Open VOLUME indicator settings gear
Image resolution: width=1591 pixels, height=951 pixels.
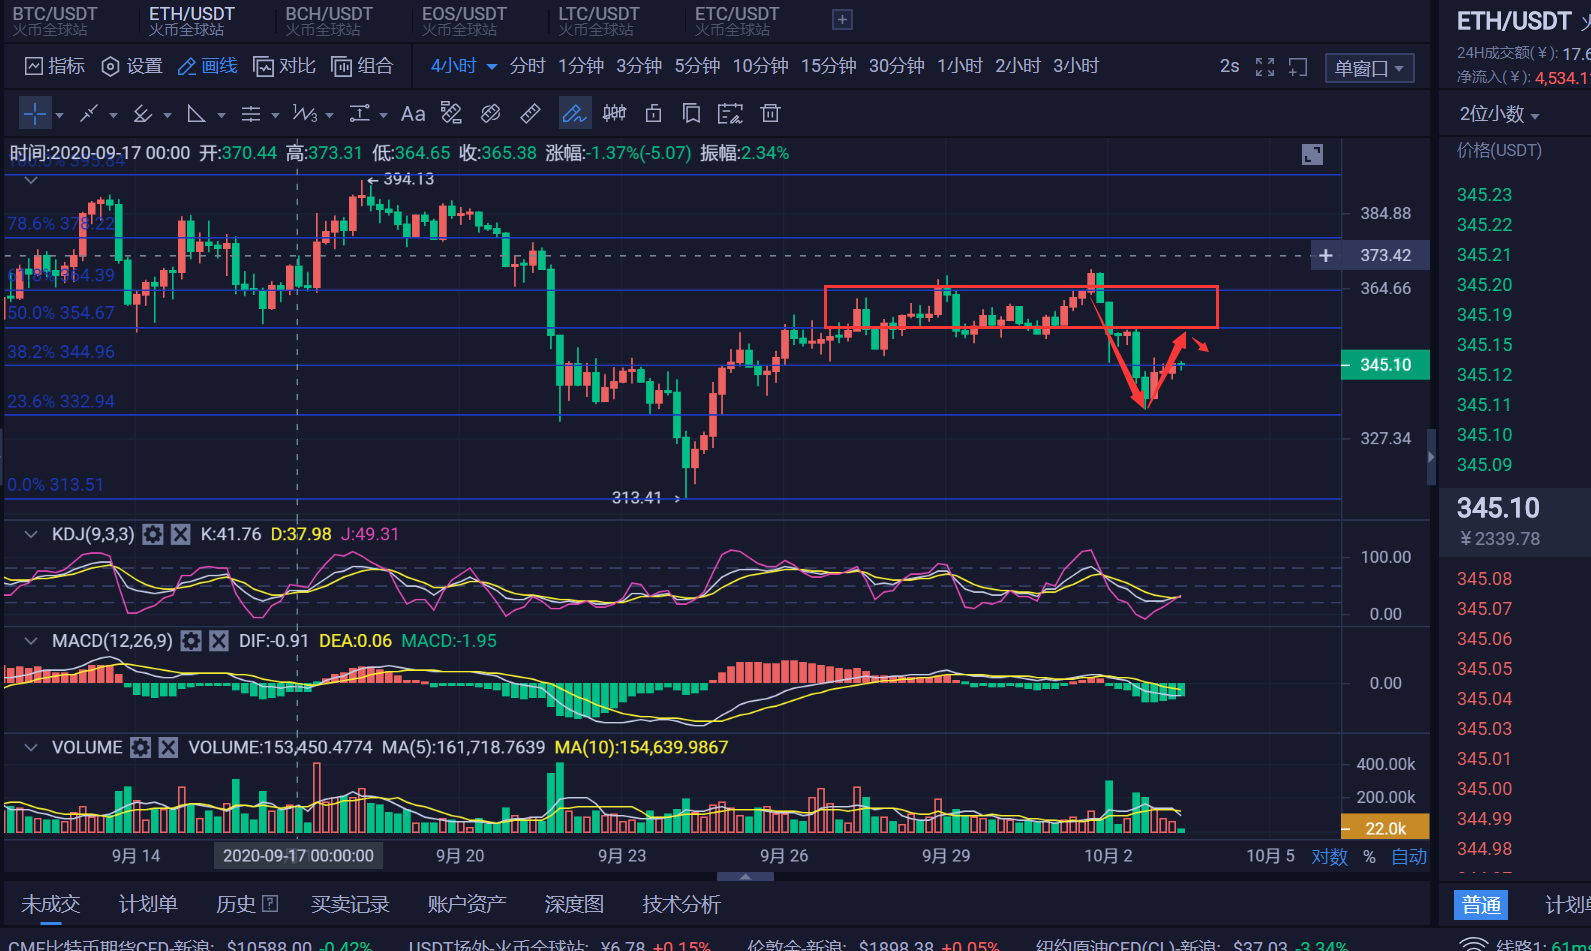pos(141,748)
